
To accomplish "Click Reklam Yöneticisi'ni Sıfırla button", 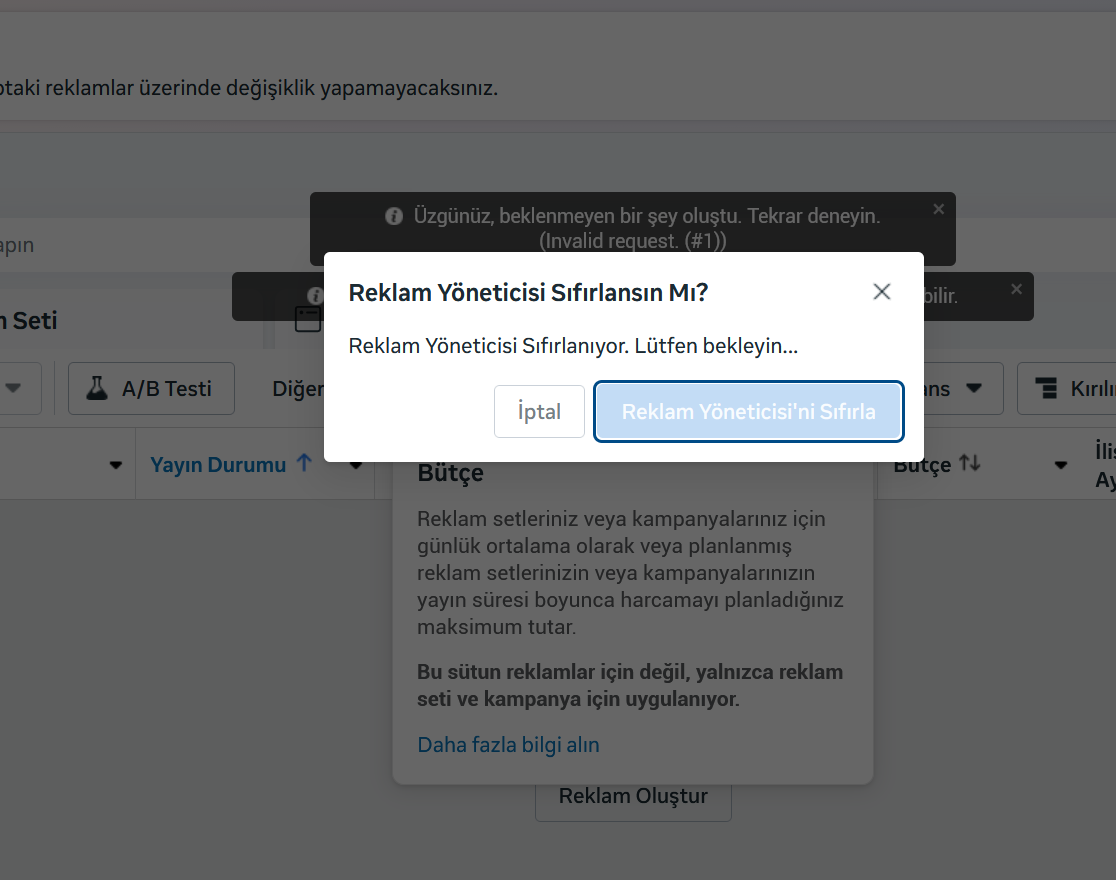I will (x=749, y=412).
